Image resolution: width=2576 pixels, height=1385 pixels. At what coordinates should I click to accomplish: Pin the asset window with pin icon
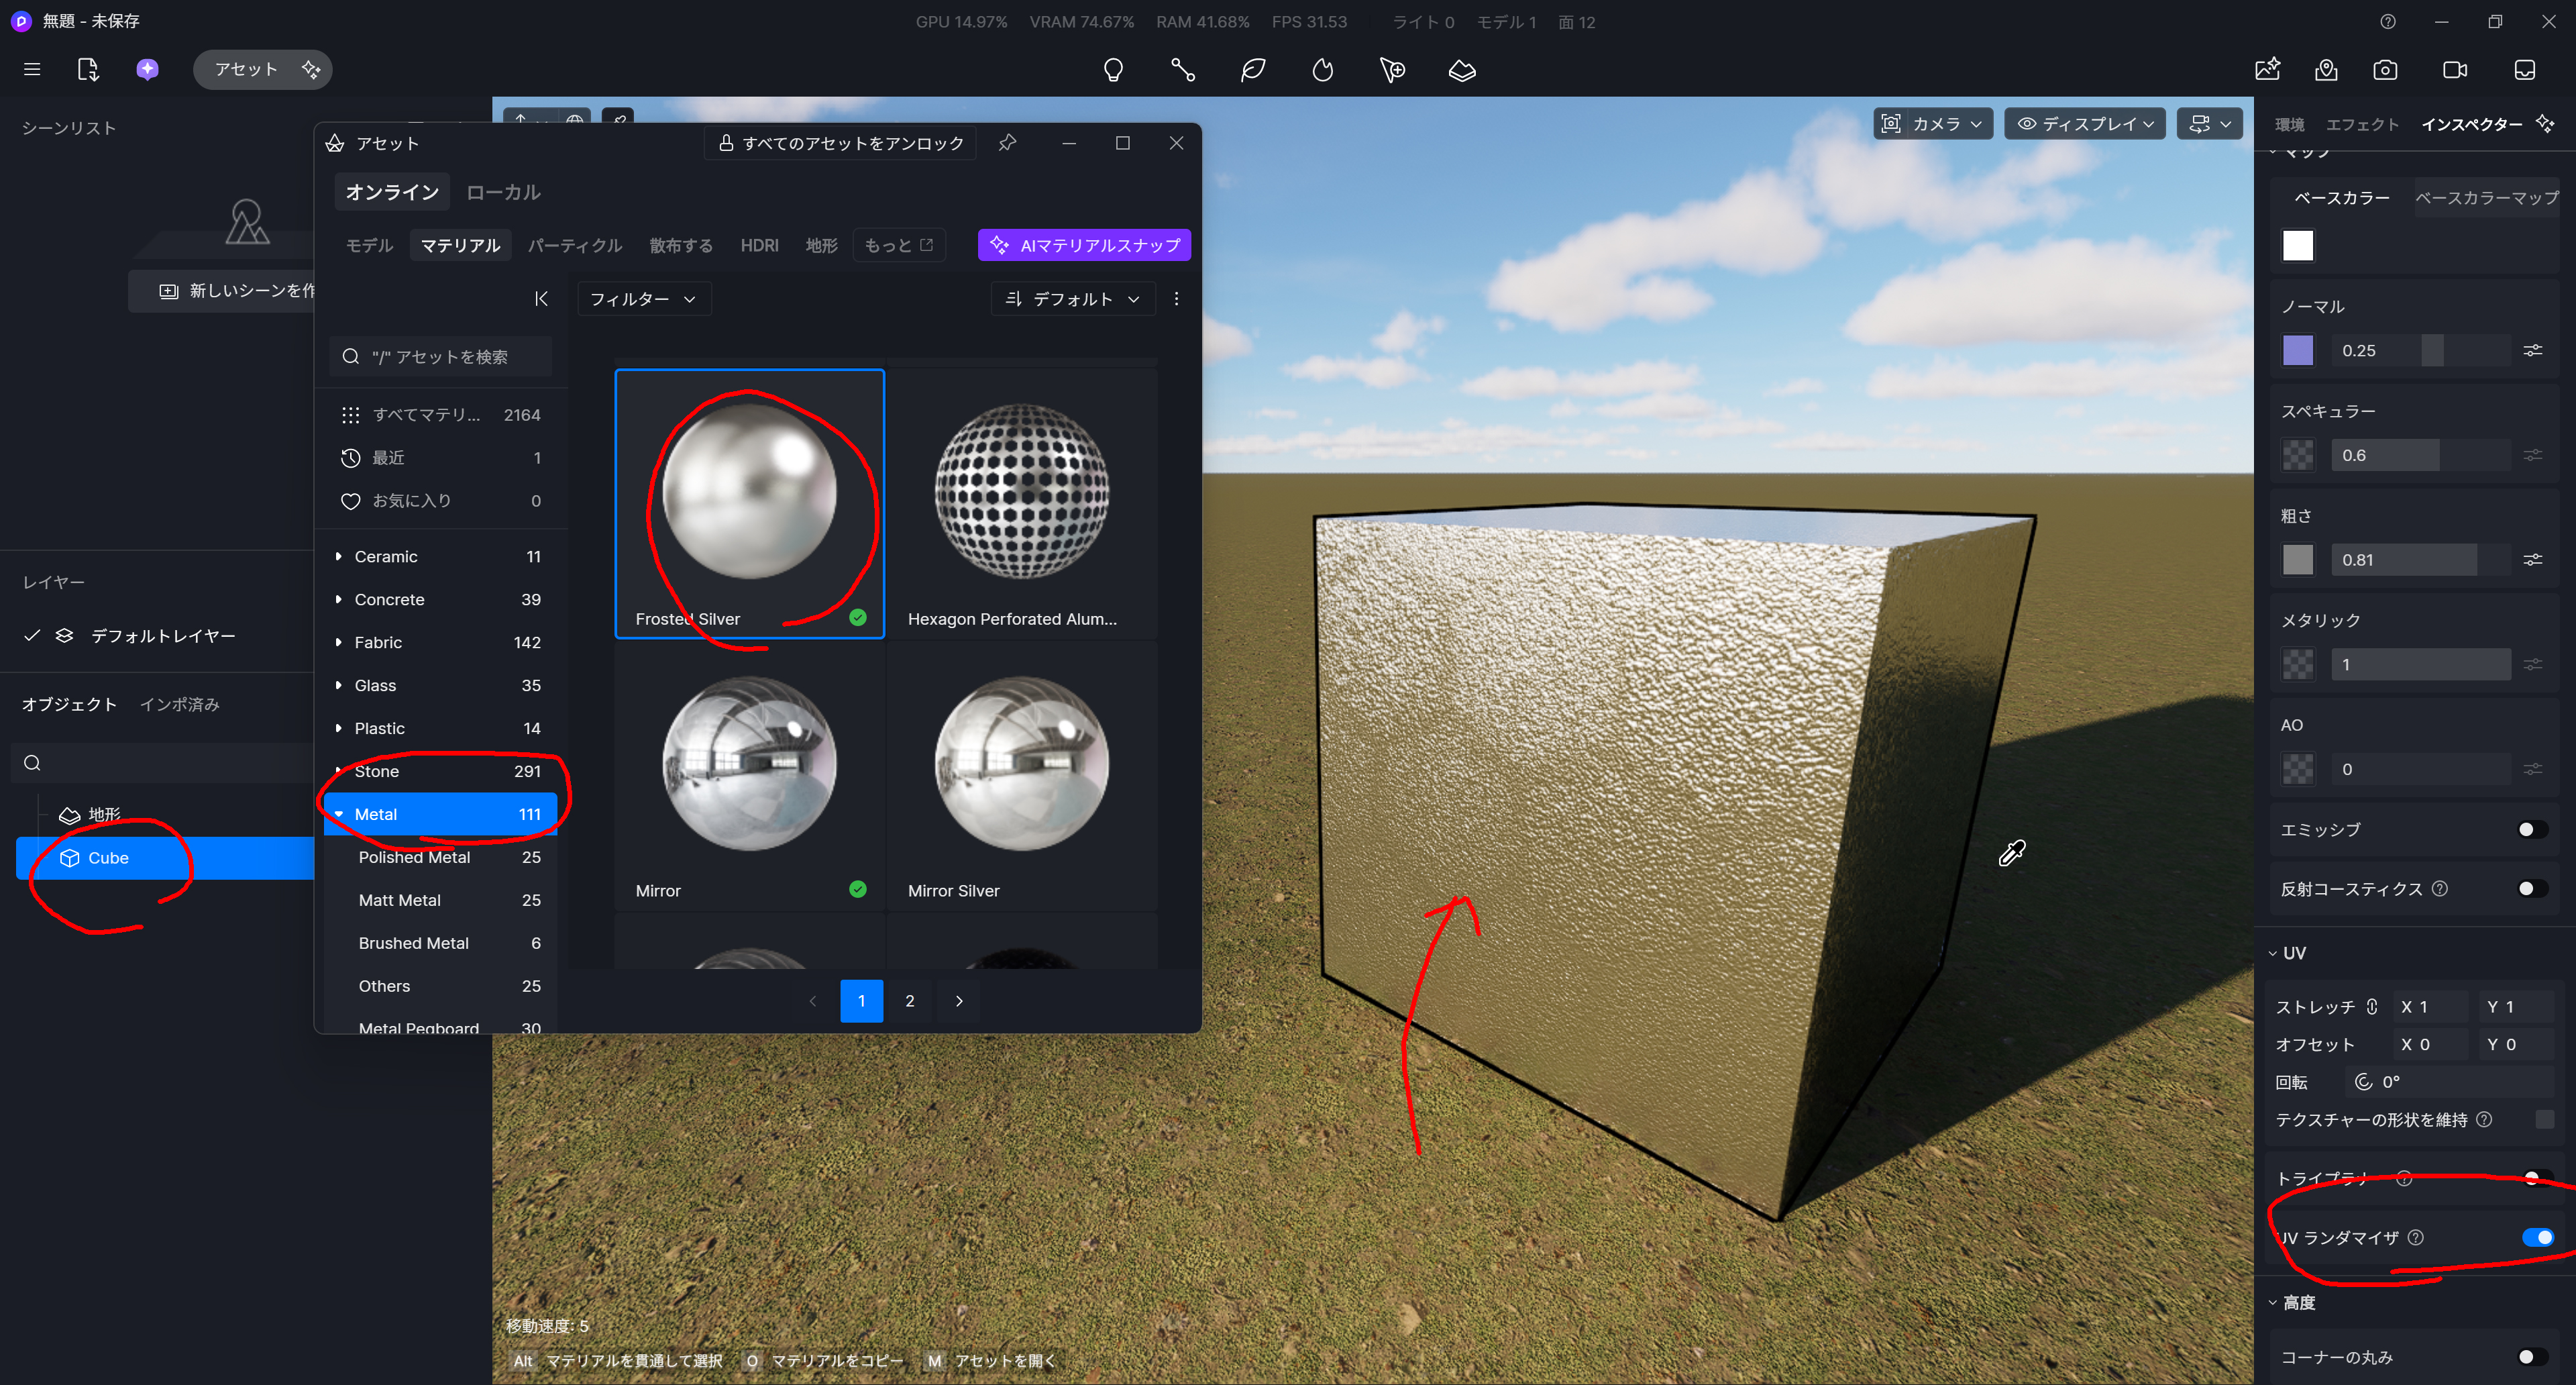(x=1007, y=143)
